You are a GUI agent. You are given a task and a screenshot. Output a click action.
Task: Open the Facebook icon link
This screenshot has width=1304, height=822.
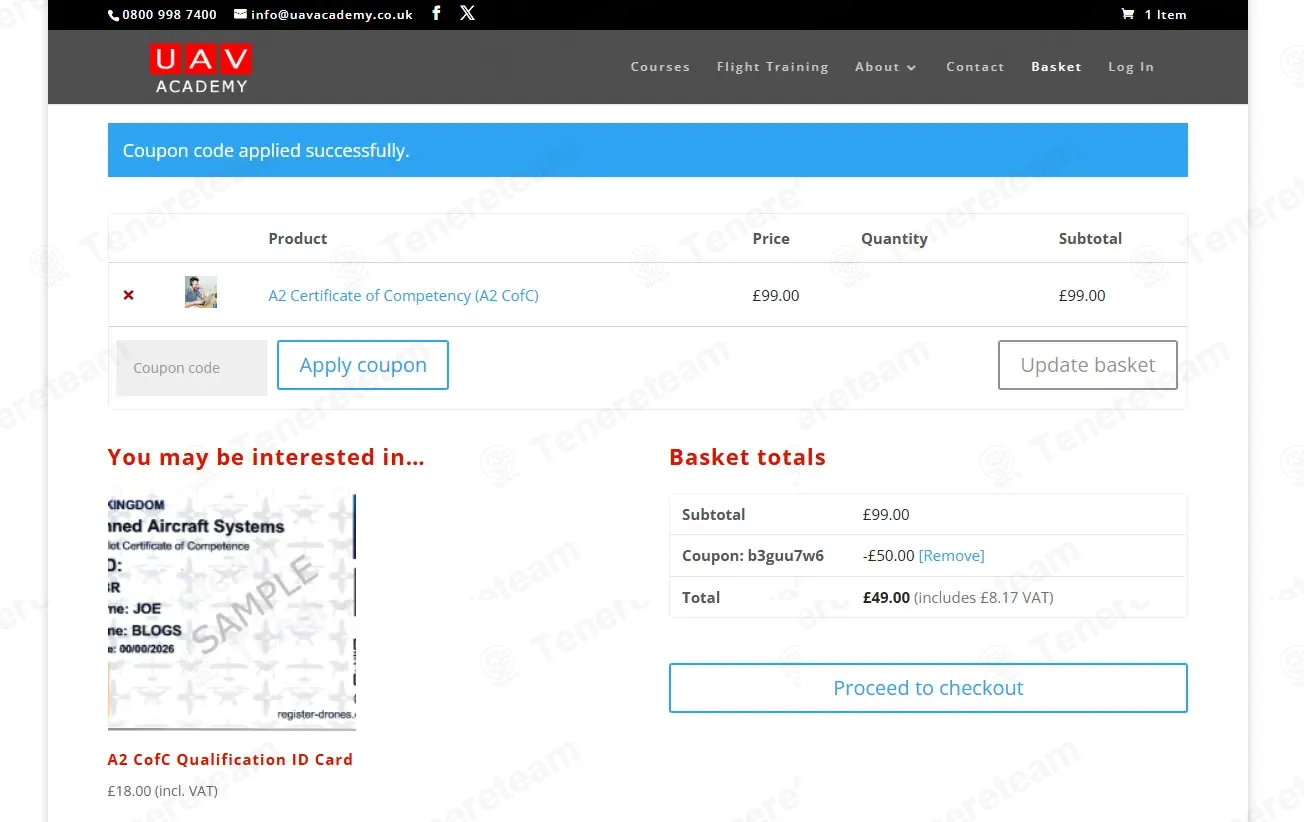pos(436,14)
